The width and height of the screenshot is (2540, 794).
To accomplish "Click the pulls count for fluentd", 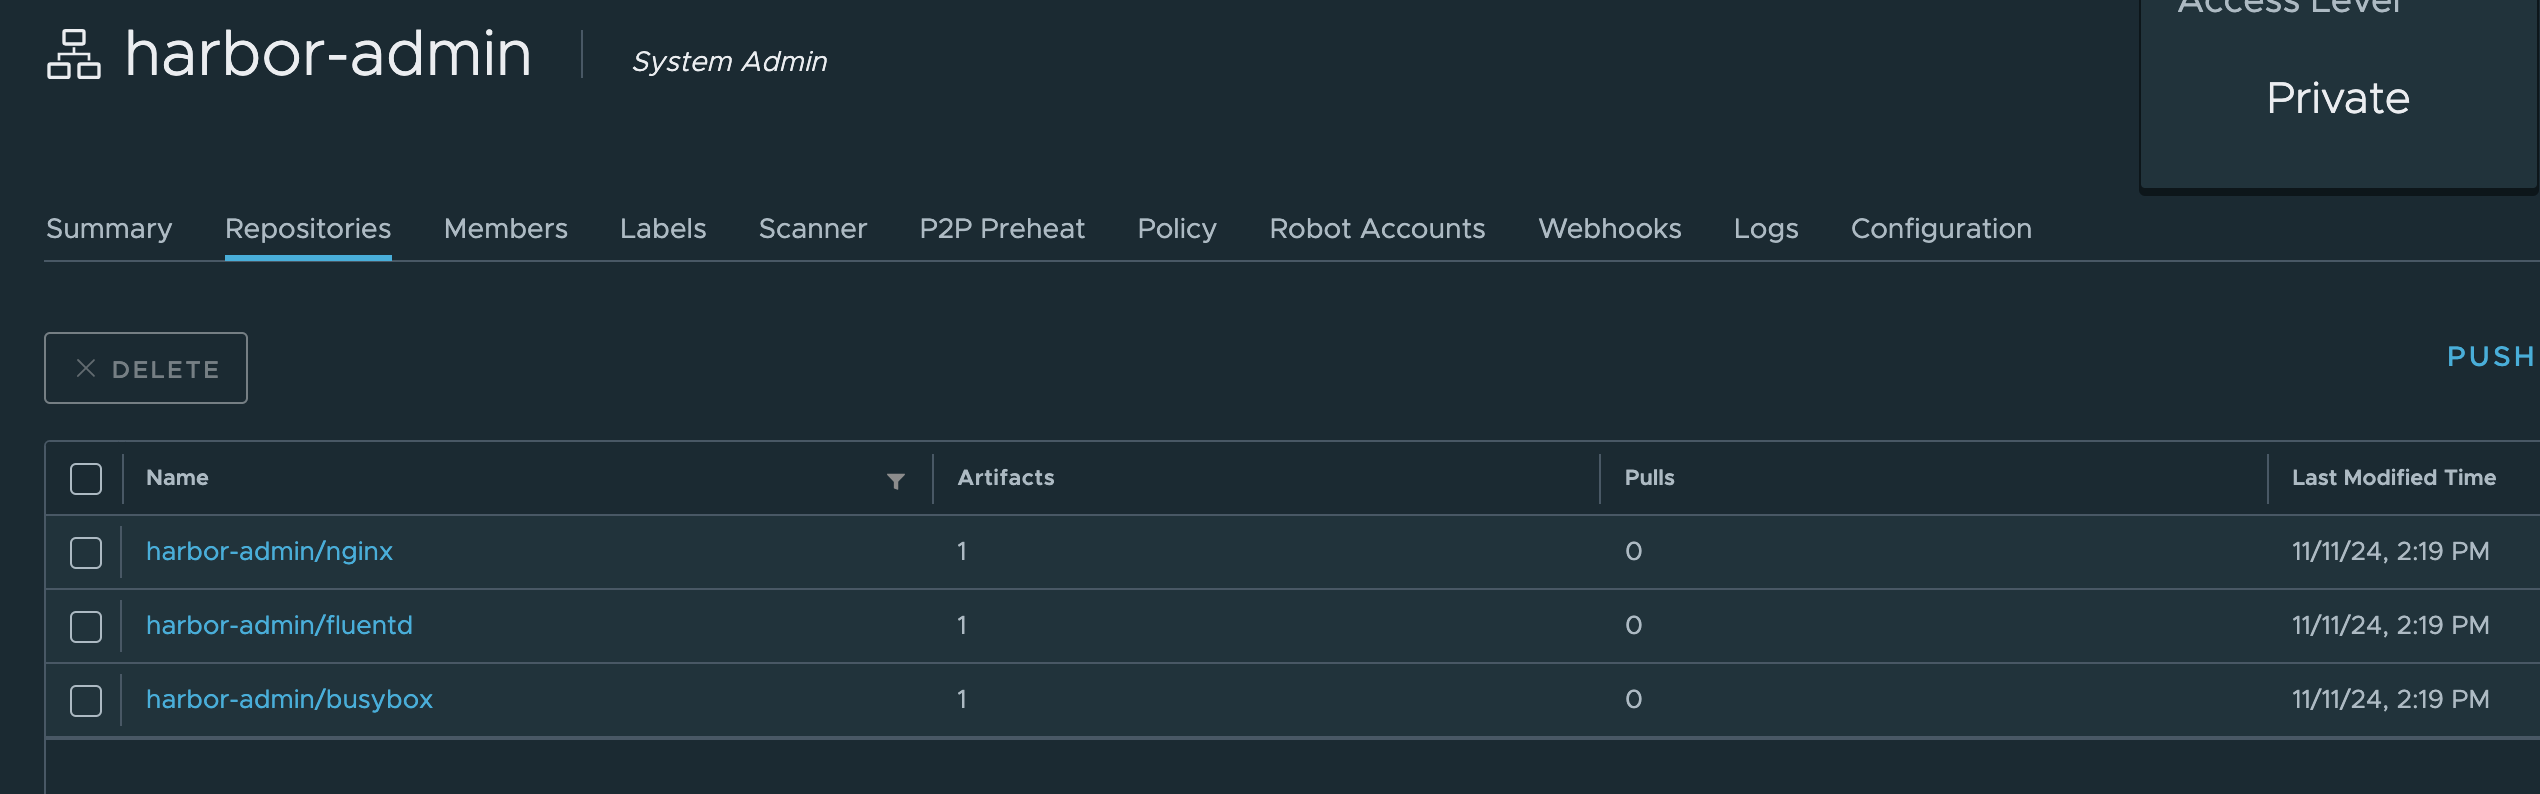I will [x=1633, y=625].
